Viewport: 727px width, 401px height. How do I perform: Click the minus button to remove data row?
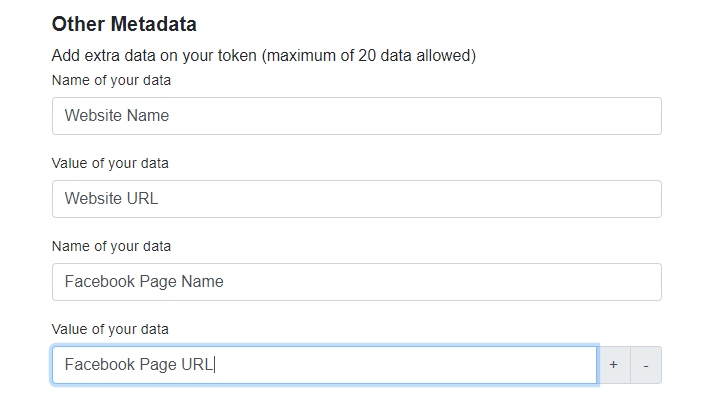(x=646, y=365)
